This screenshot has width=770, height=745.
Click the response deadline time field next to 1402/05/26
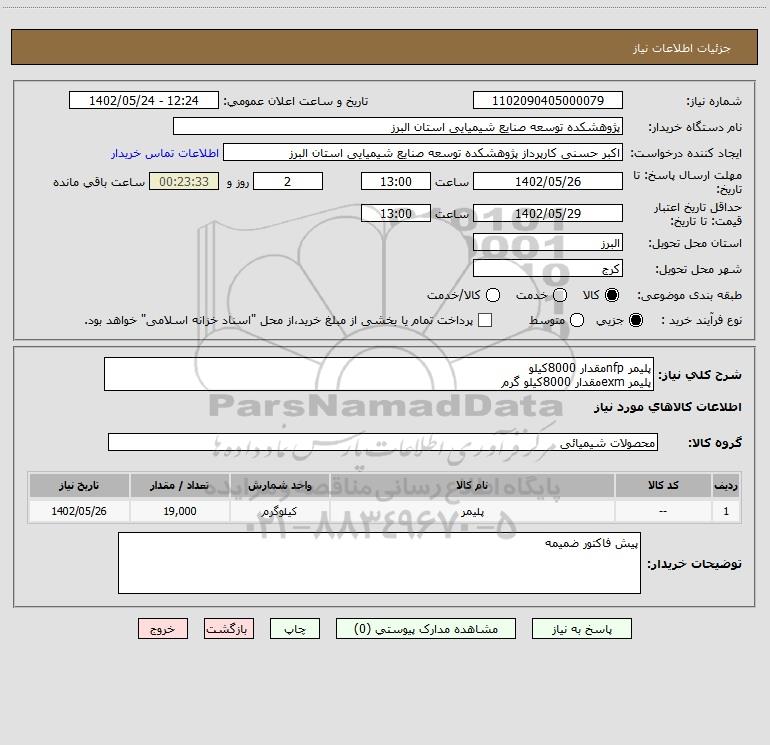396,182
